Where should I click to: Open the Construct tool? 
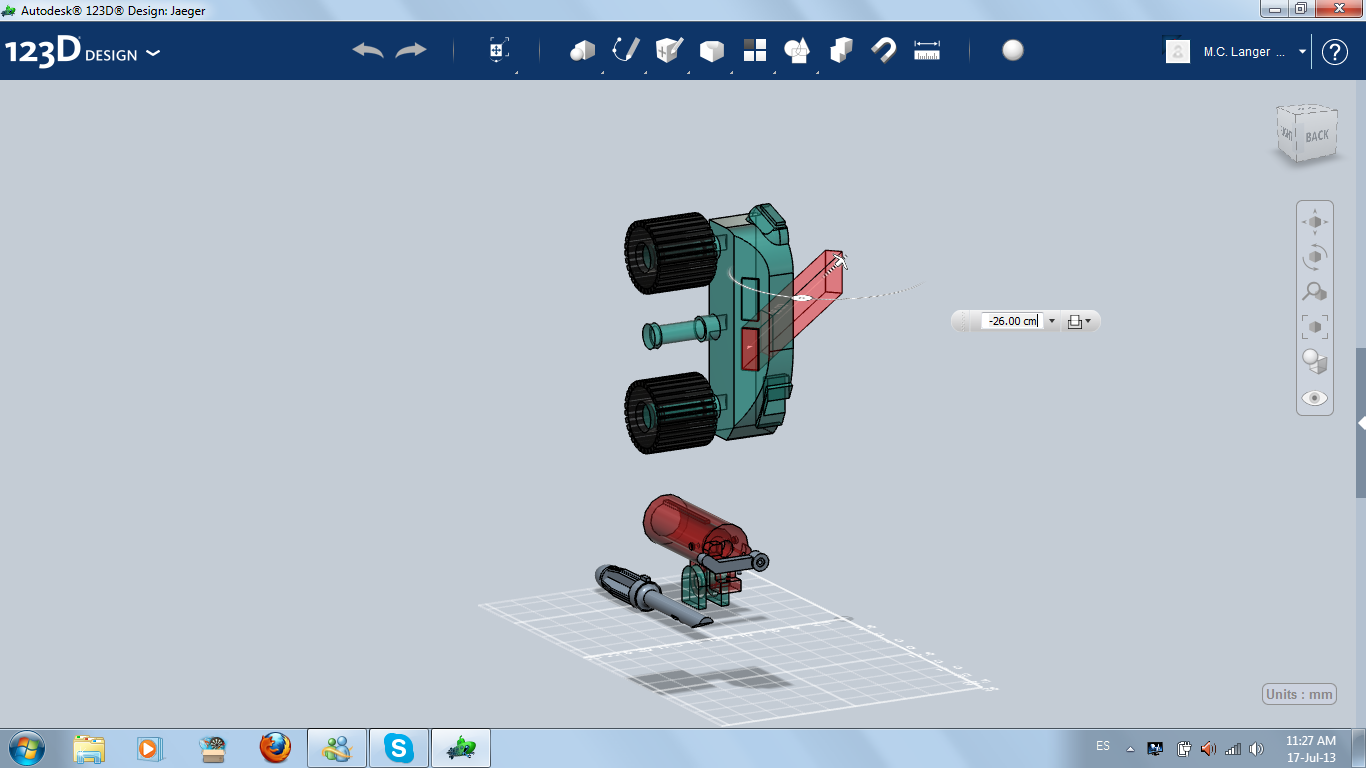(669, 50)
